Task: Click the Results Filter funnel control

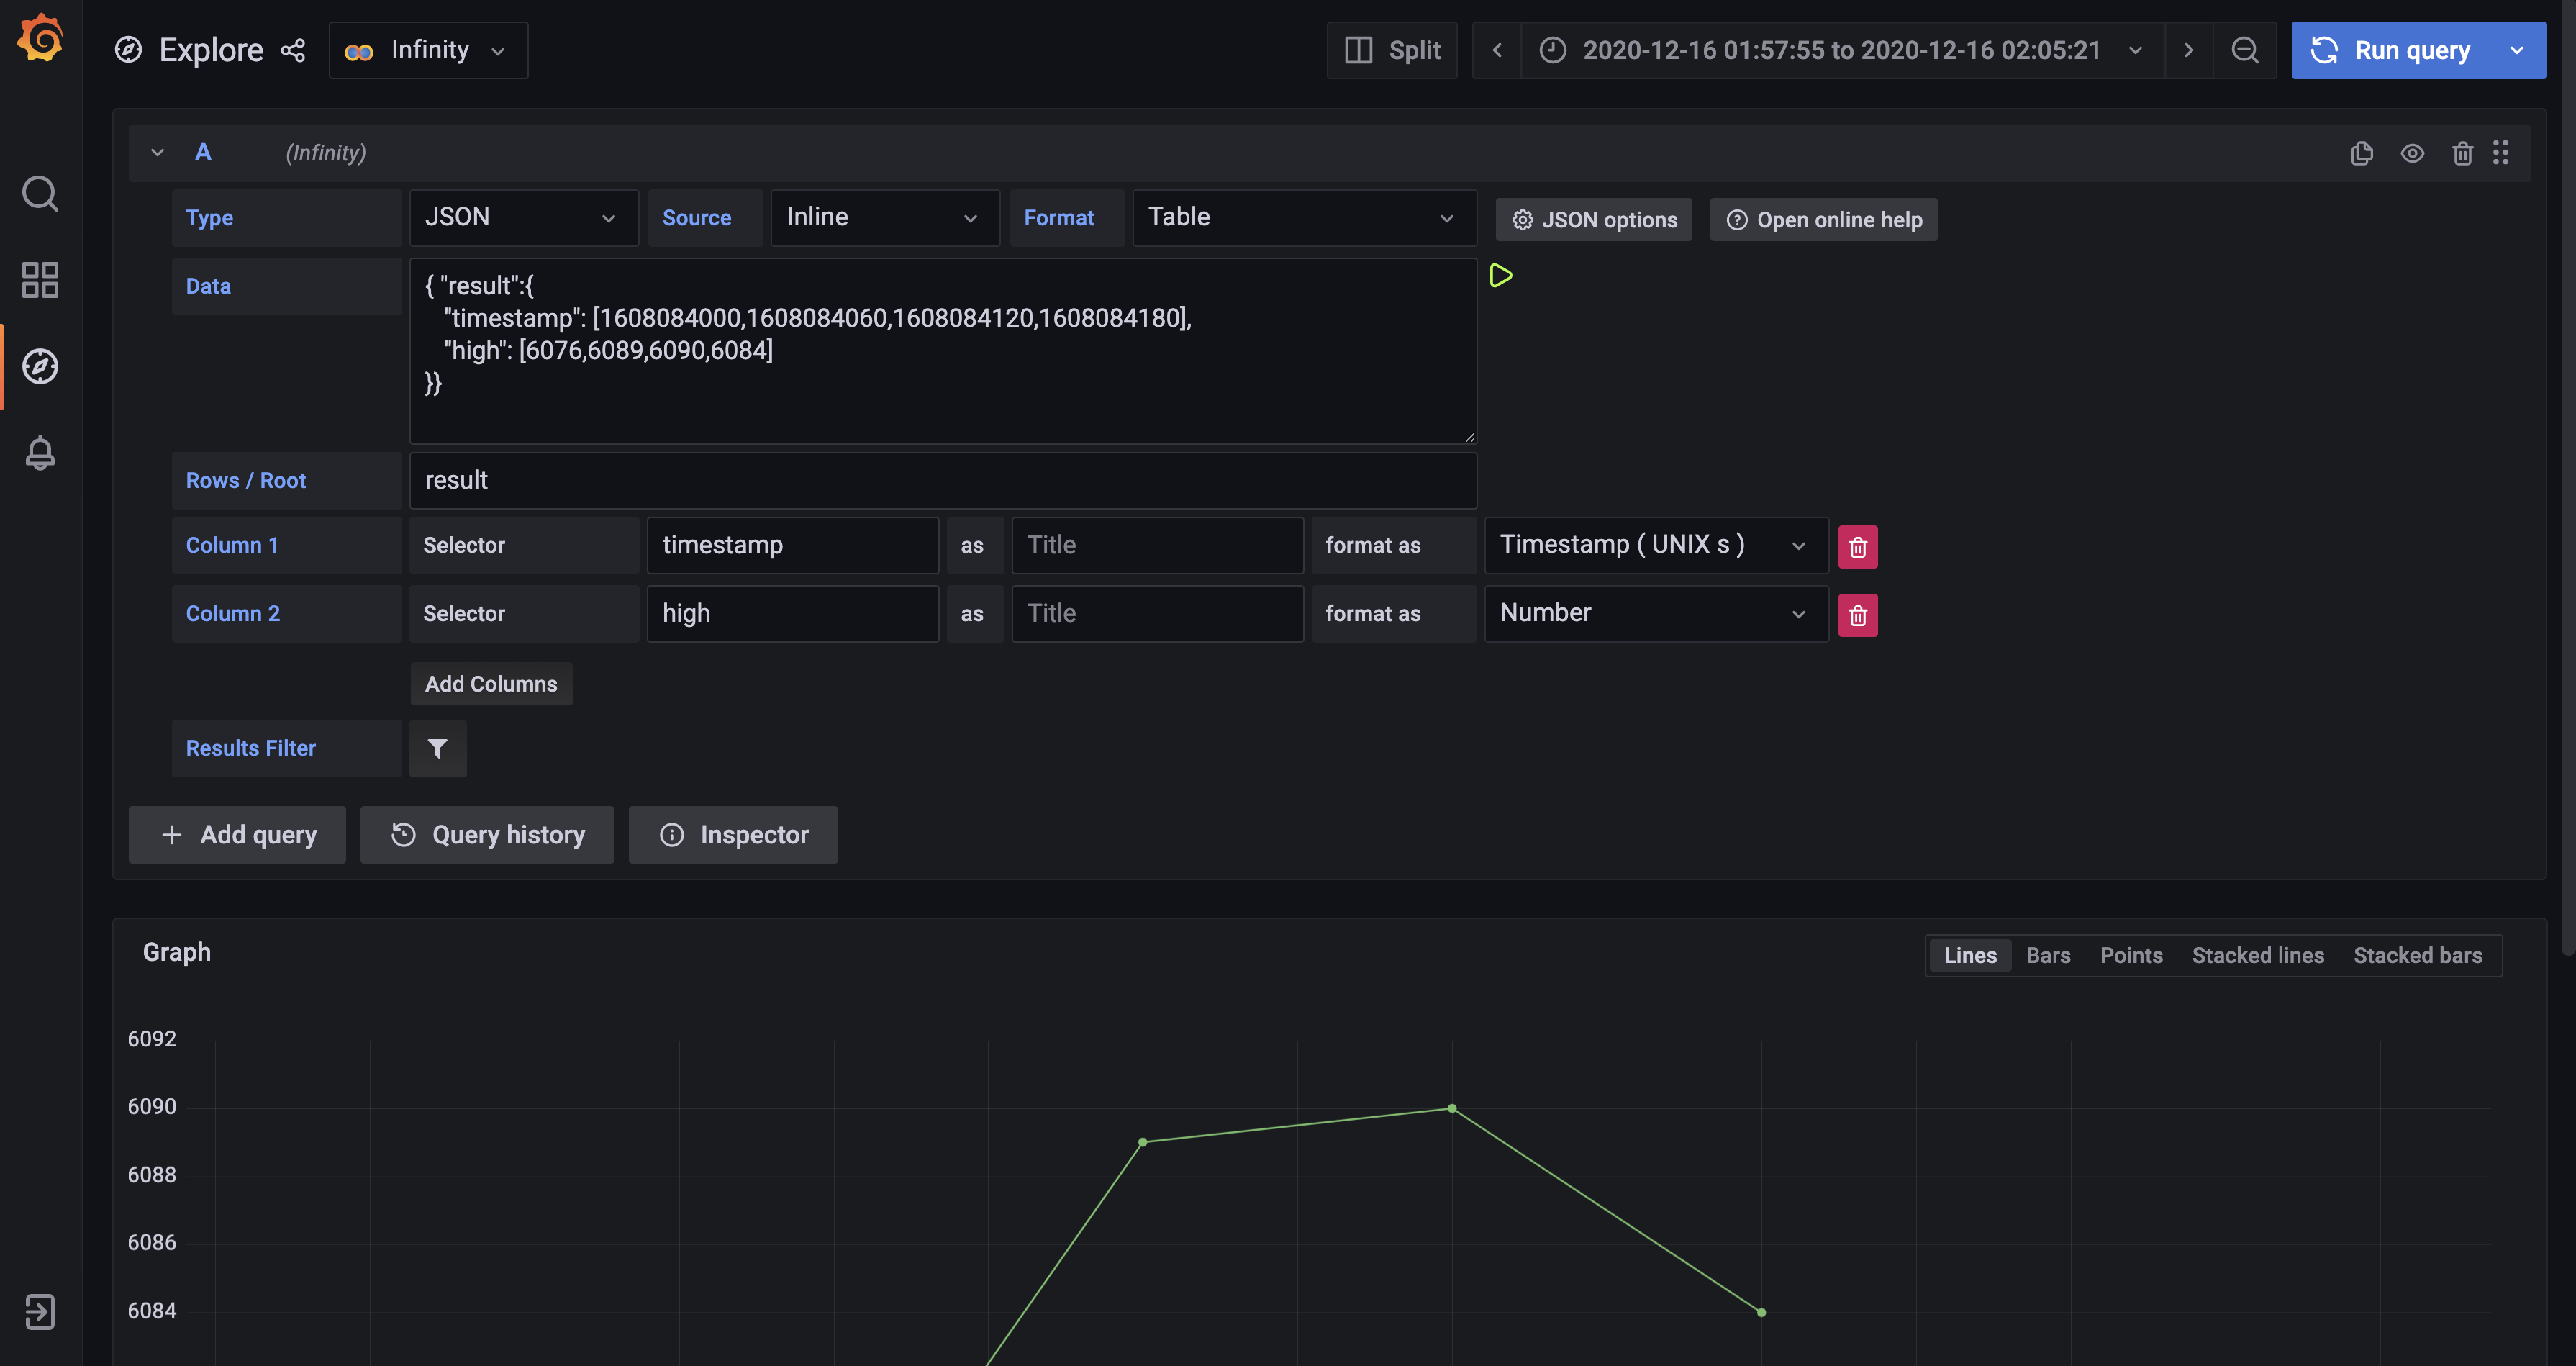Action: (x=438, y=748)
